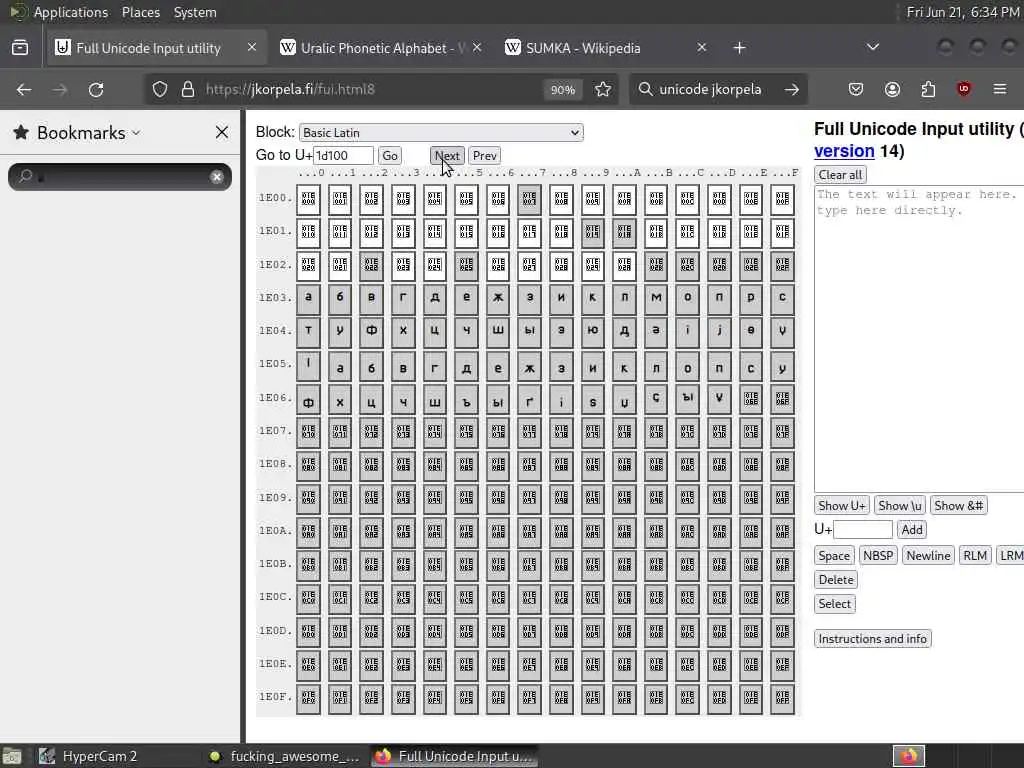Insert a Newline
The image size is (1024, 768).
point(928,556)
